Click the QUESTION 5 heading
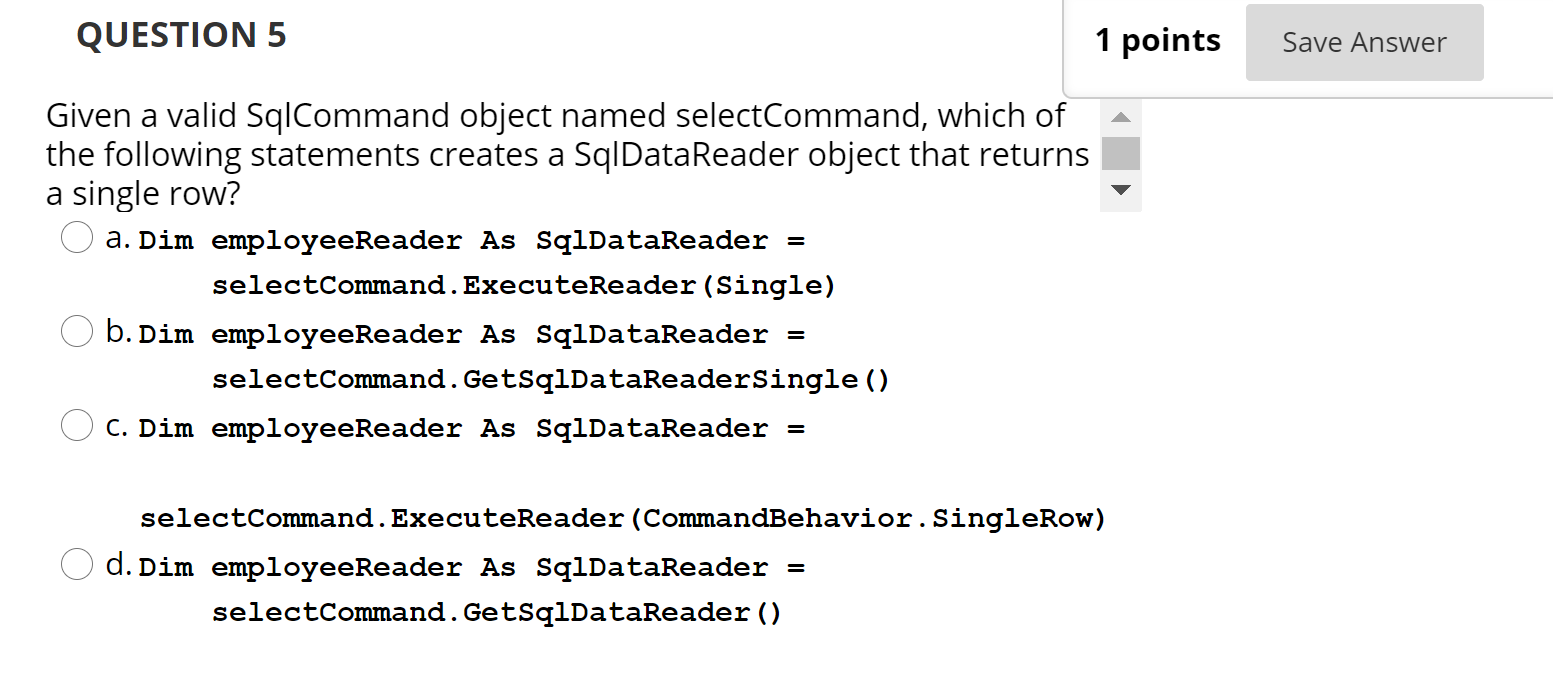 [x=181, y=34]
